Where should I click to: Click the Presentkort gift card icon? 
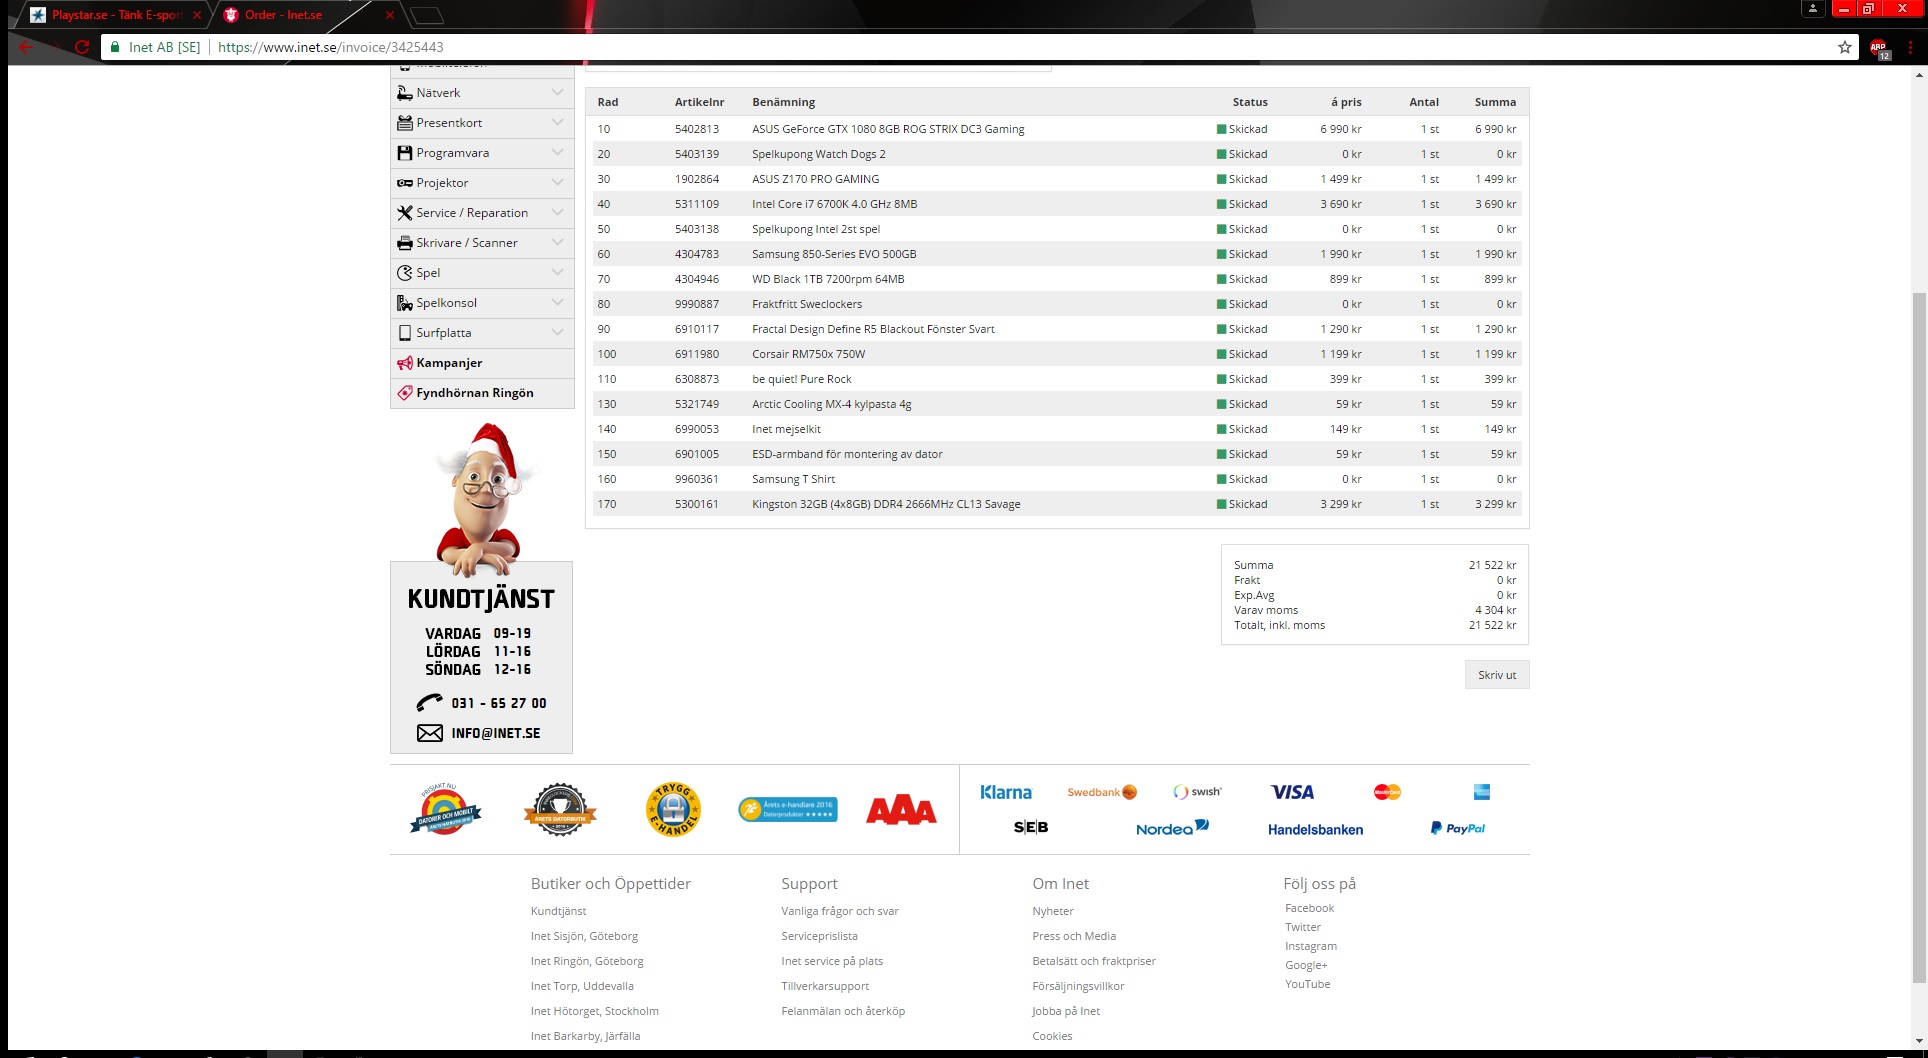coord(405,123)
